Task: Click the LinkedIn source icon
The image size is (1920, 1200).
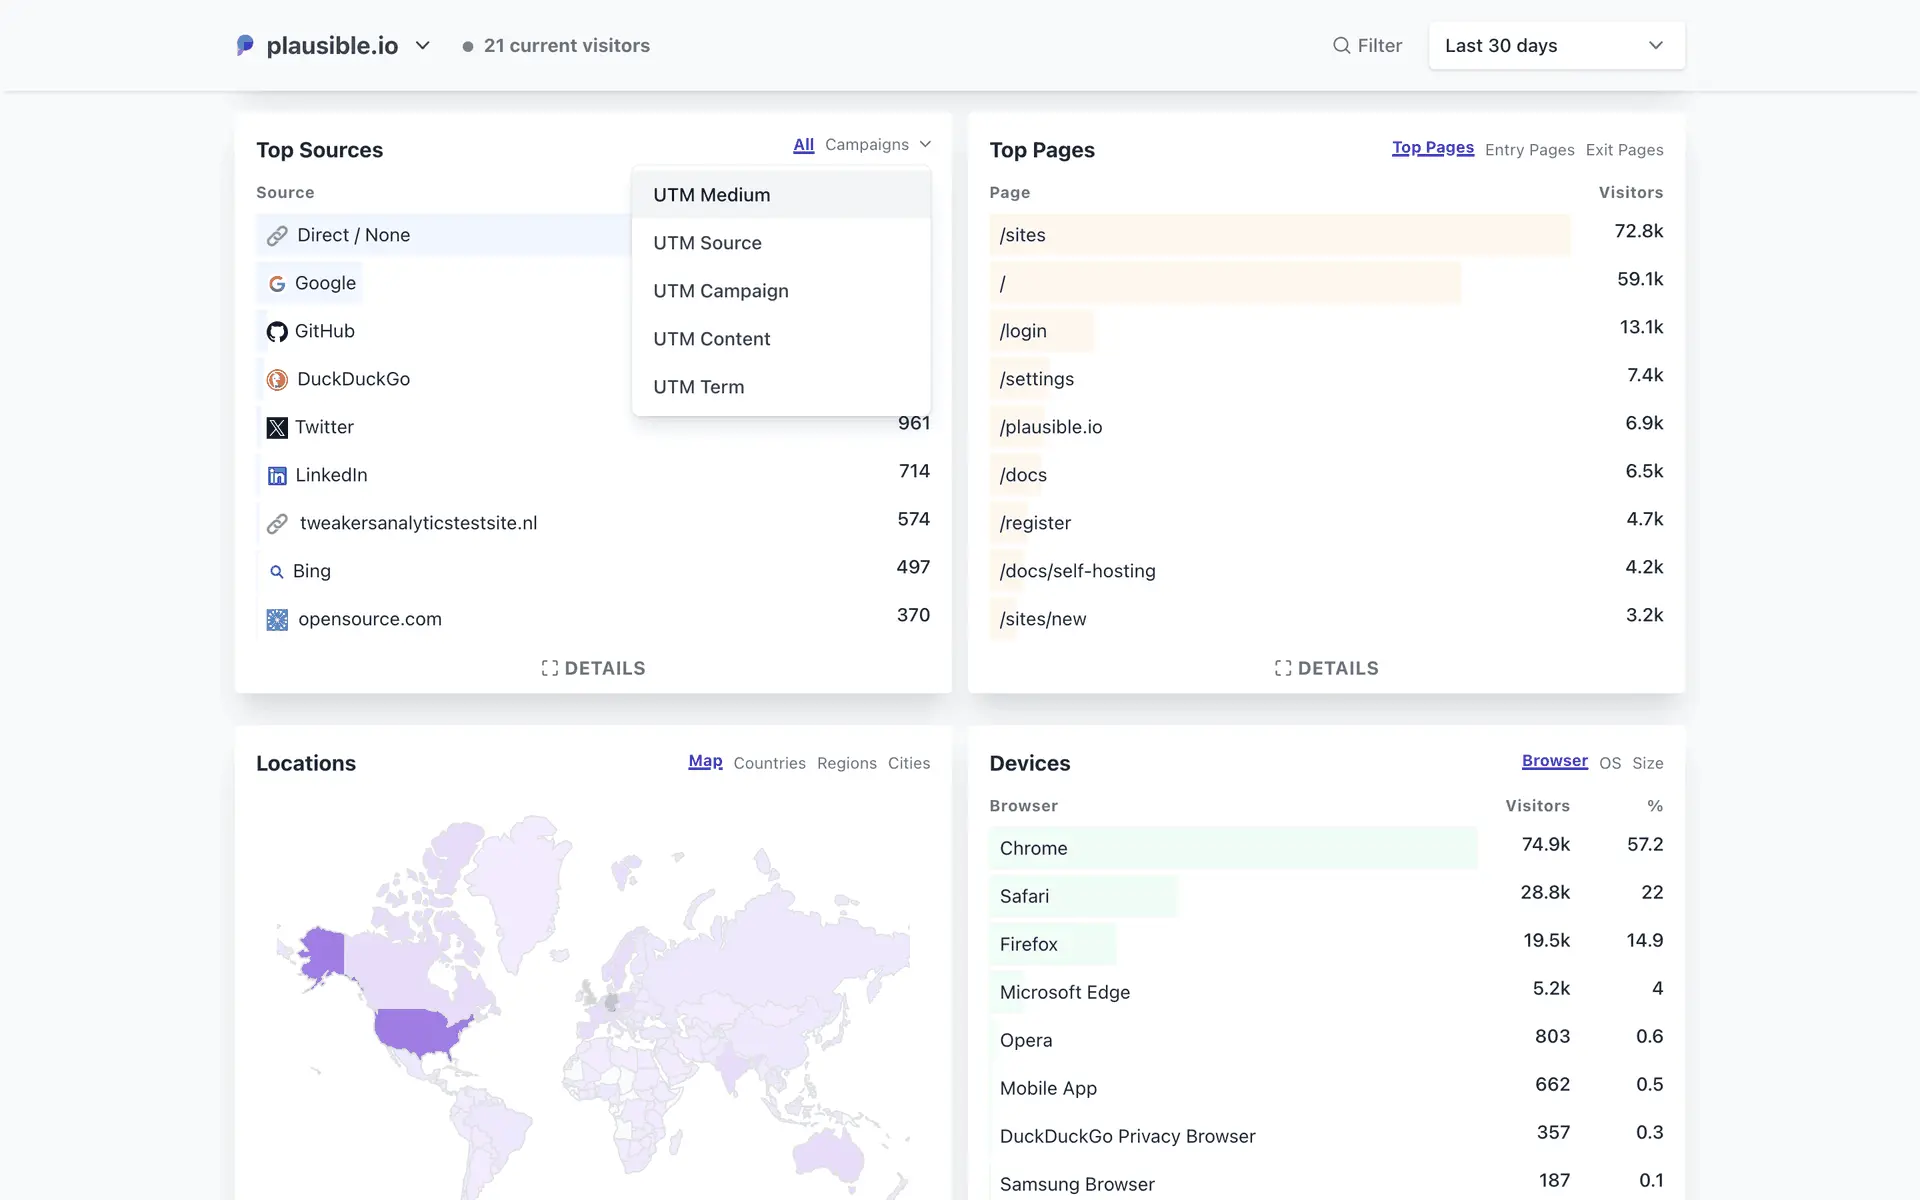Action: [x=277, y=476]
